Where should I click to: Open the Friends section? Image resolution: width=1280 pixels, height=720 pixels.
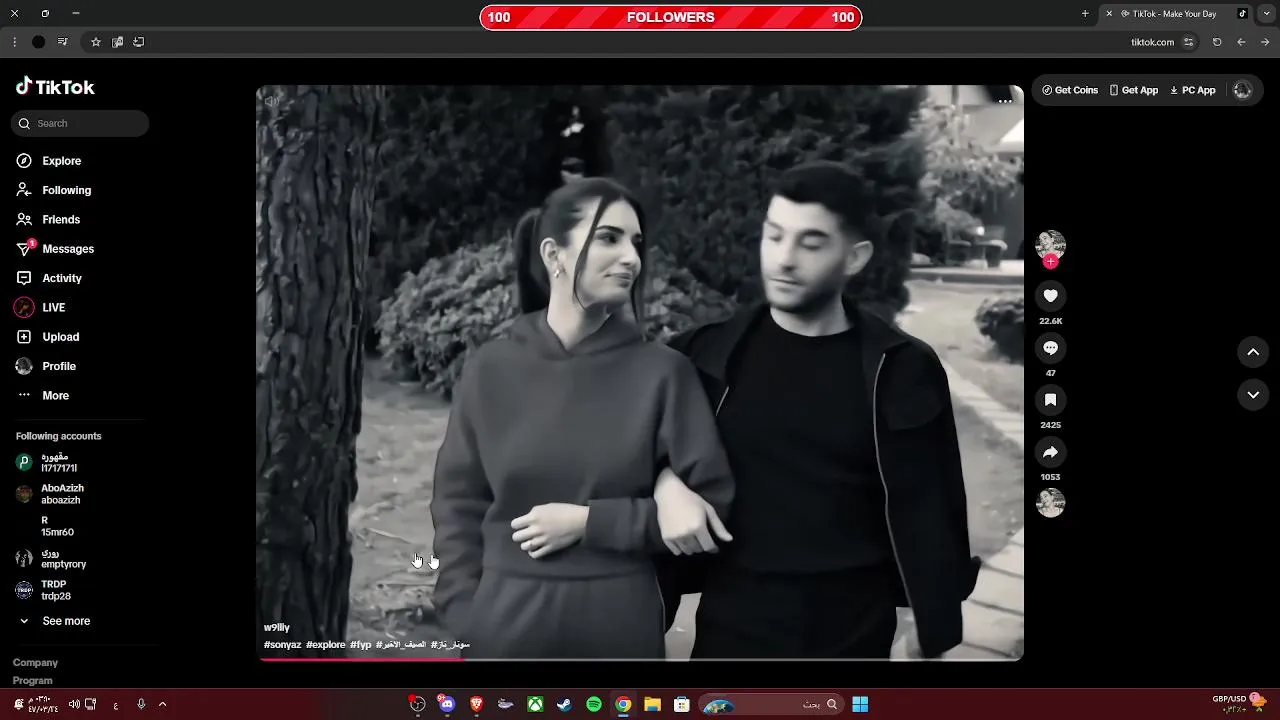(x=48, y=219)
